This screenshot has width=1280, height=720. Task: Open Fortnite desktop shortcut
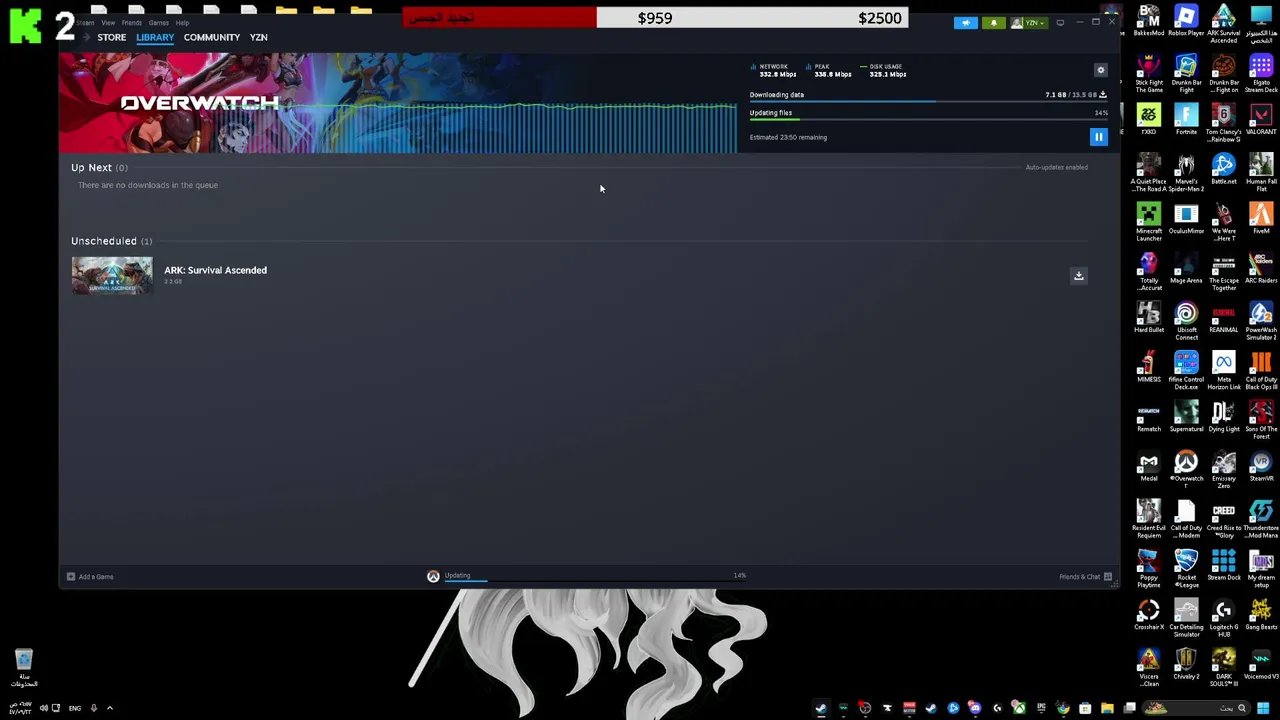[1186, 120]
